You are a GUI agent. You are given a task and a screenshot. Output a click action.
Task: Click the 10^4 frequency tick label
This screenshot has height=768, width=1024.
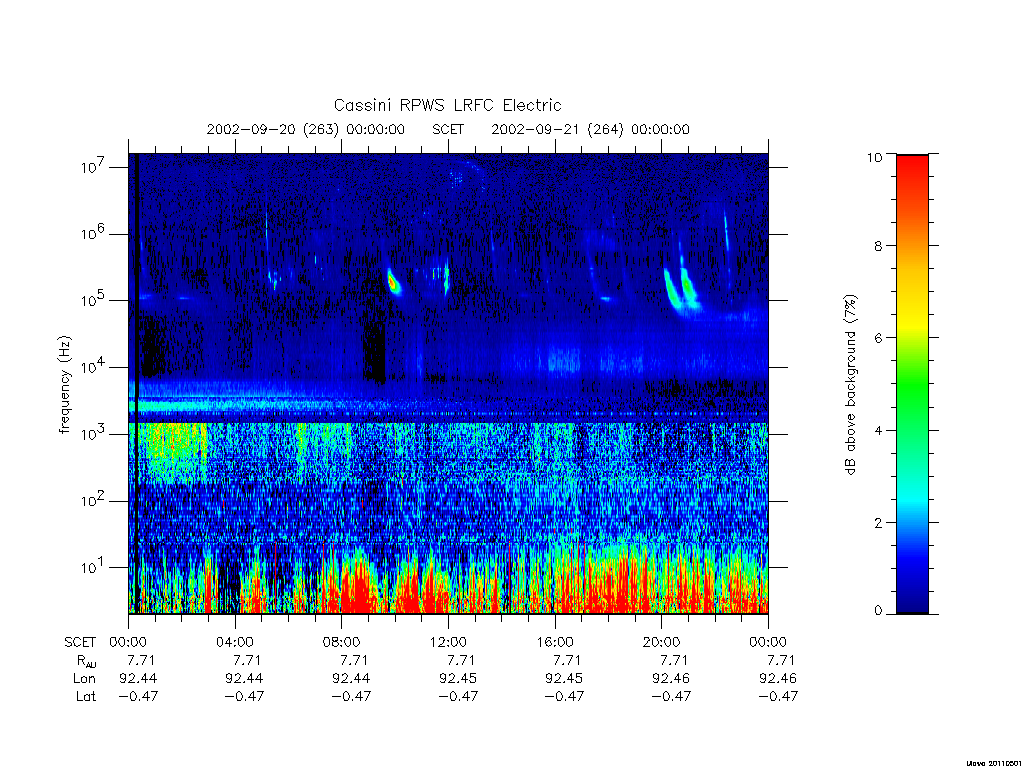click(x=95, y=368)
